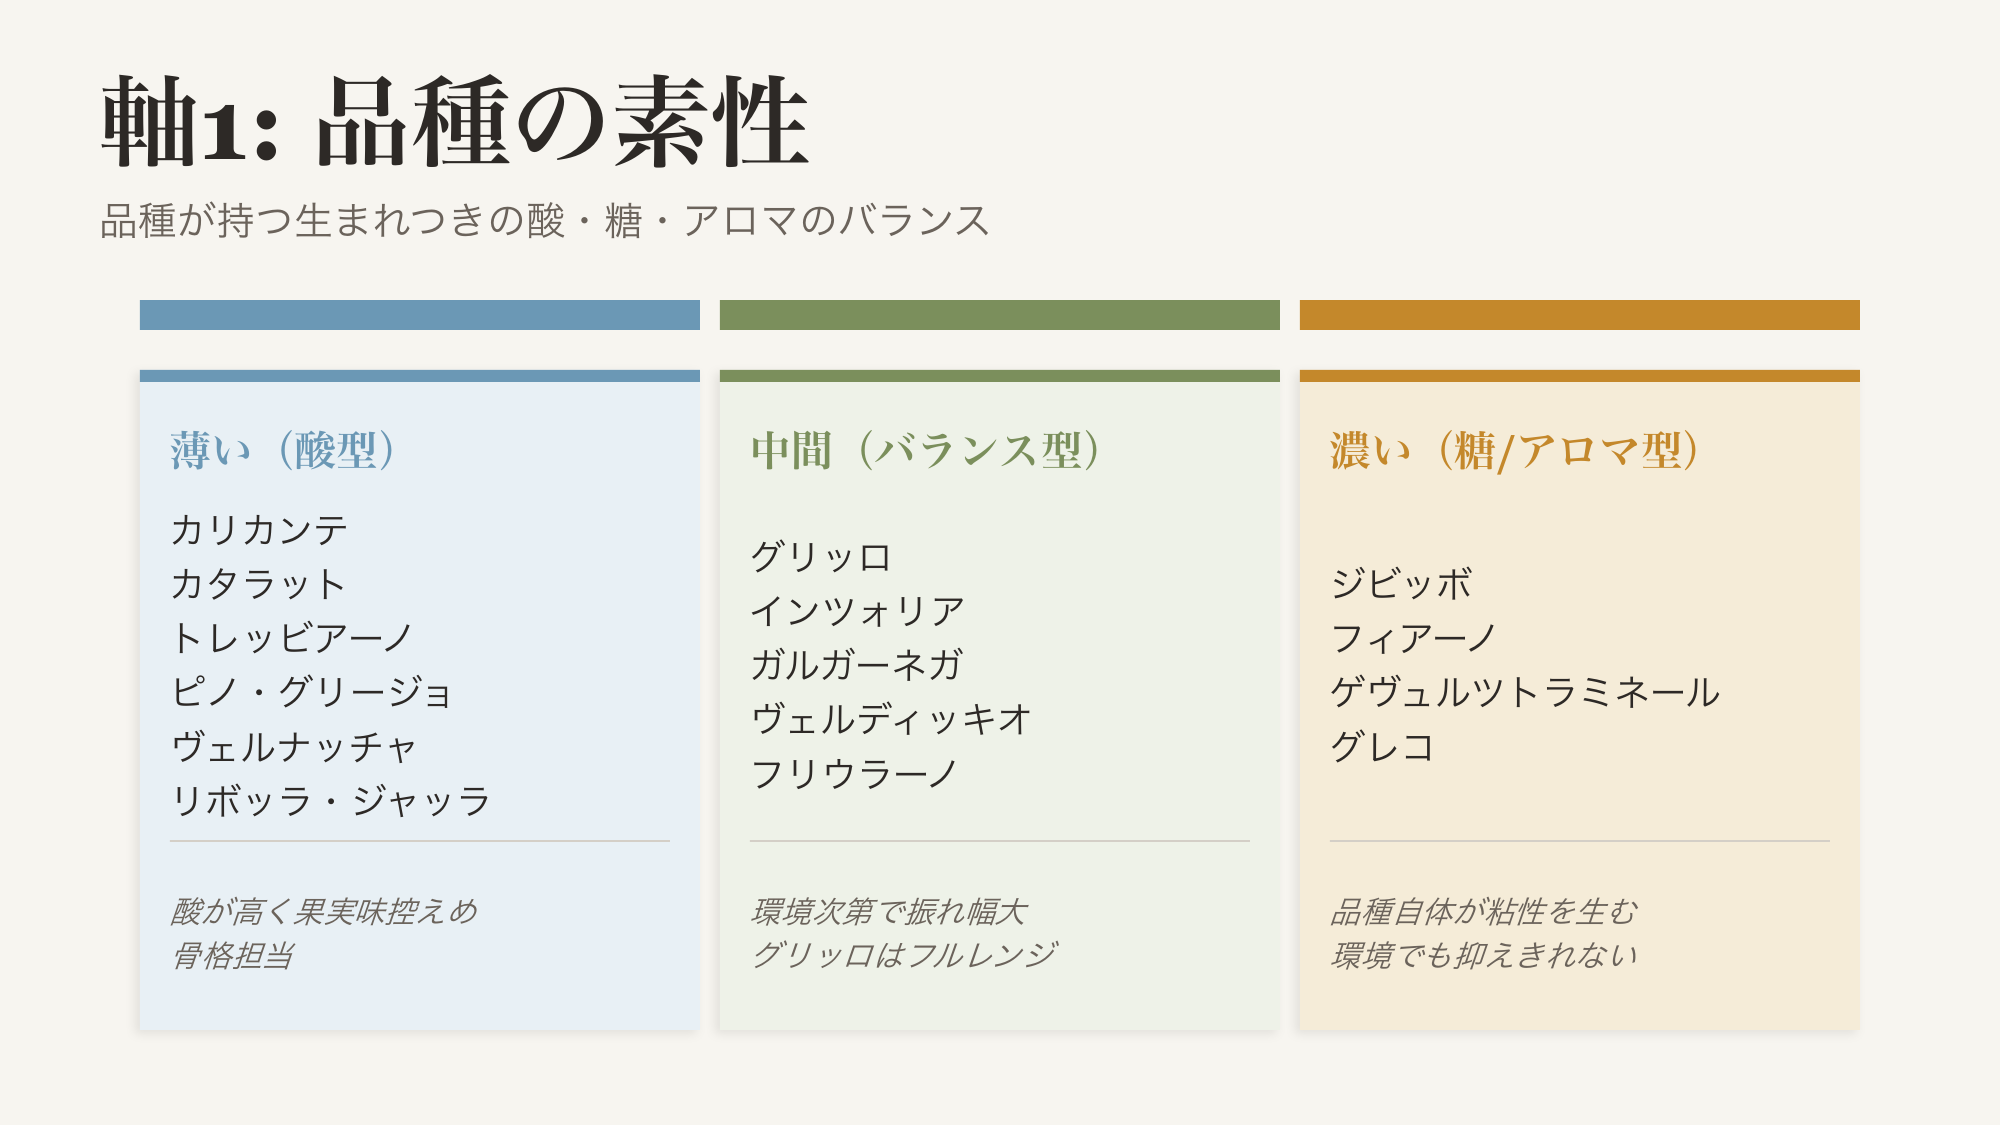Select the 中間（バランス型）card heading
The image size is (2000, 1126).
[x=926, y=451]
